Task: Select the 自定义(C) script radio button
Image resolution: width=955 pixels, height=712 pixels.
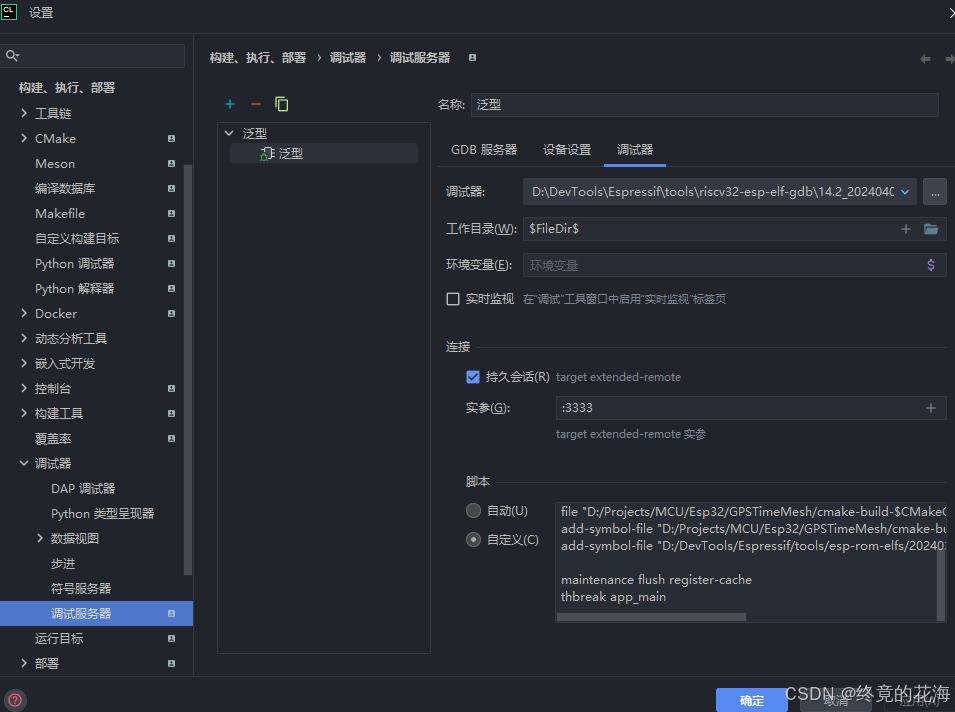Action: tap(473, 540)
